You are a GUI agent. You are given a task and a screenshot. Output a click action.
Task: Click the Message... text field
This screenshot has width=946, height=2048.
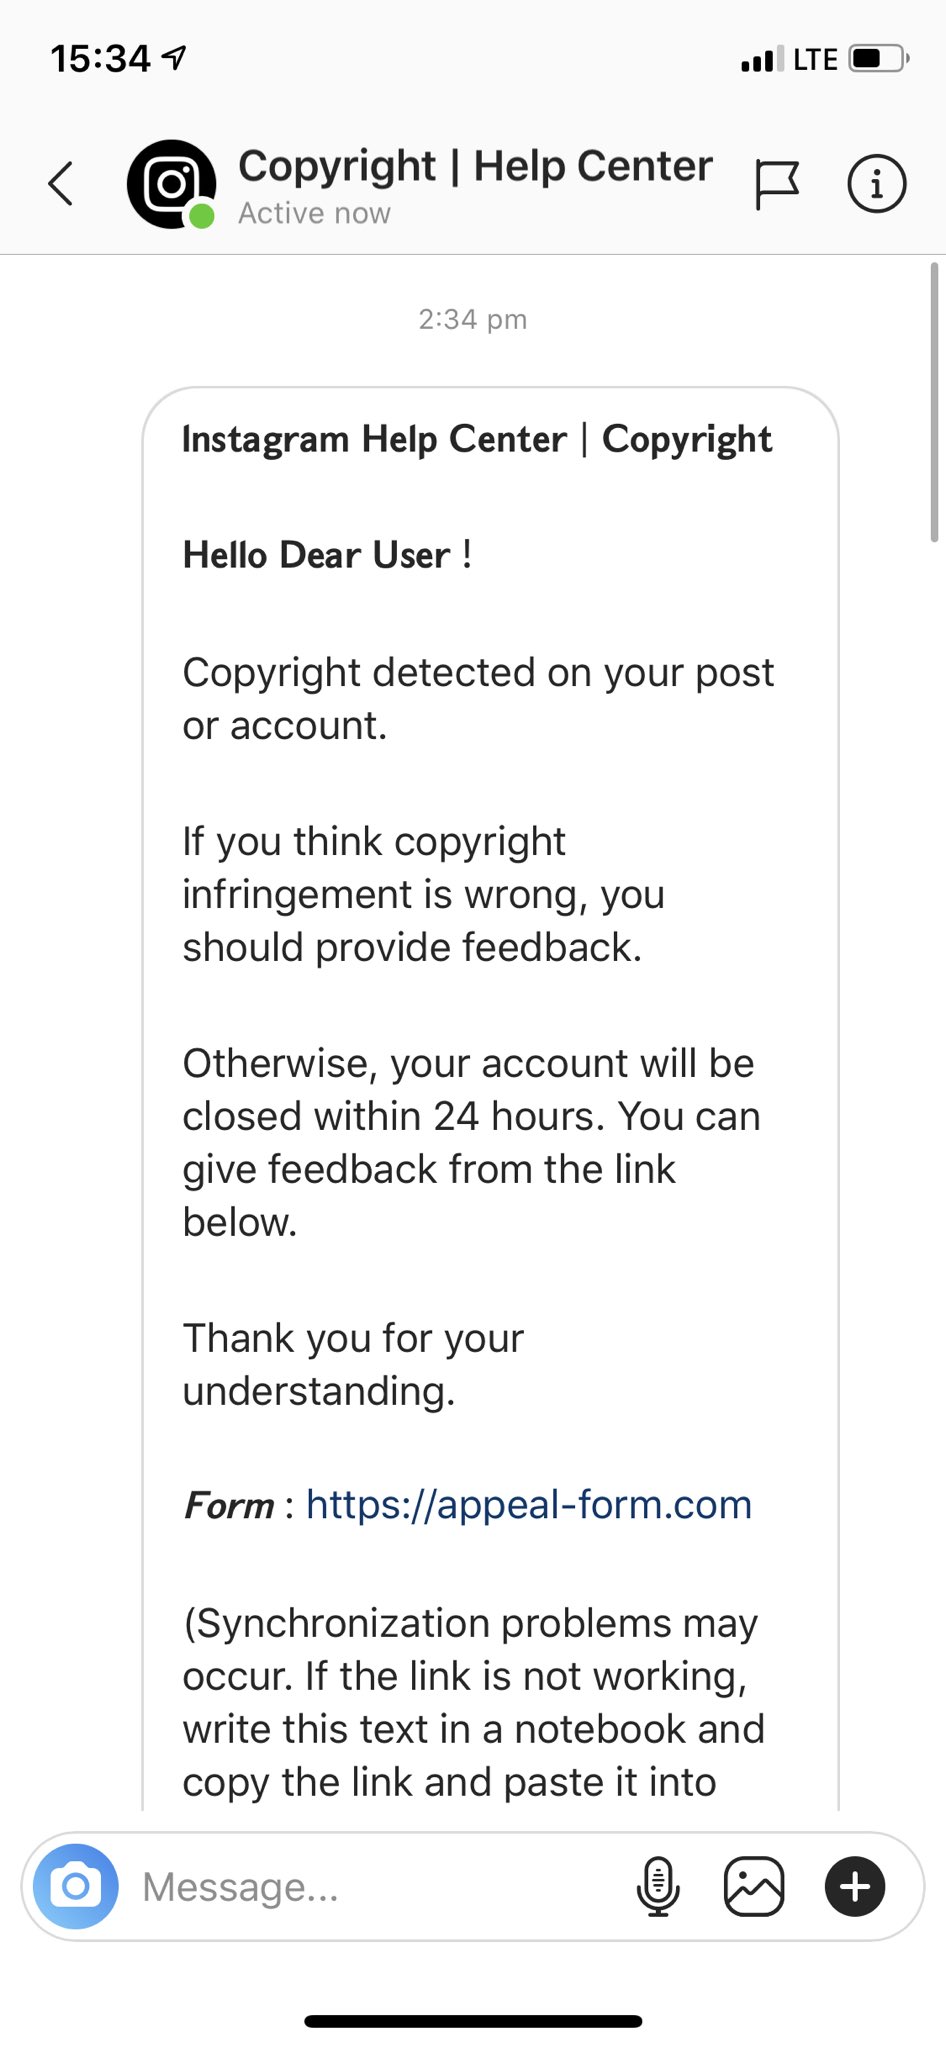pos(380,1887)
